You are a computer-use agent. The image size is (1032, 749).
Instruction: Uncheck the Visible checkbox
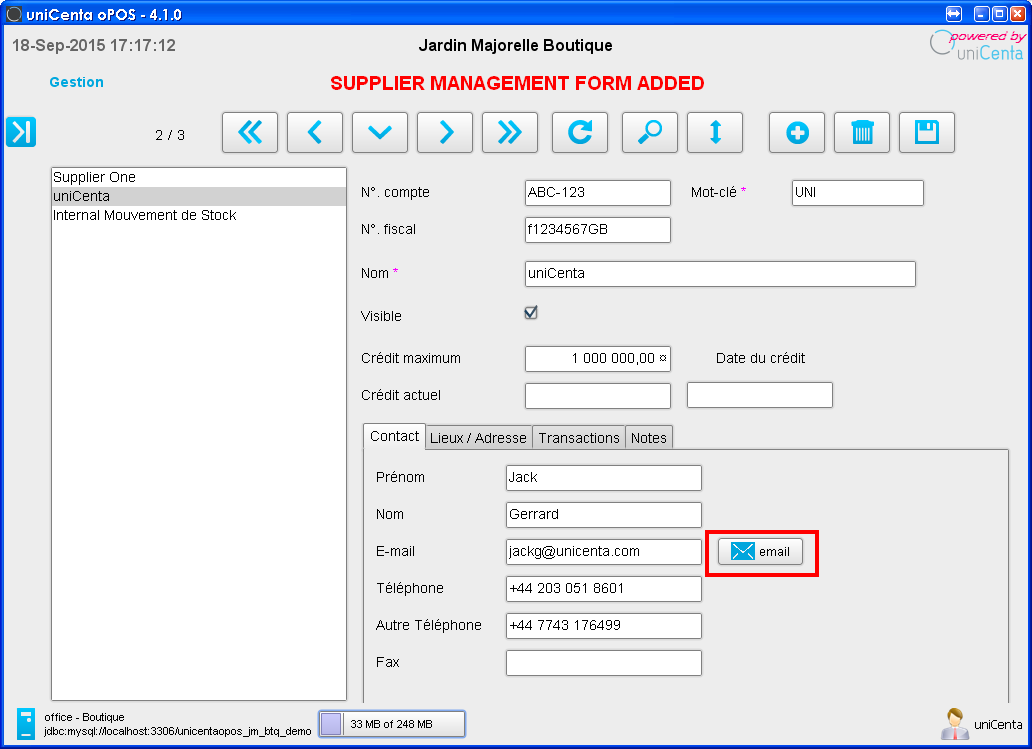click(530, 312)
